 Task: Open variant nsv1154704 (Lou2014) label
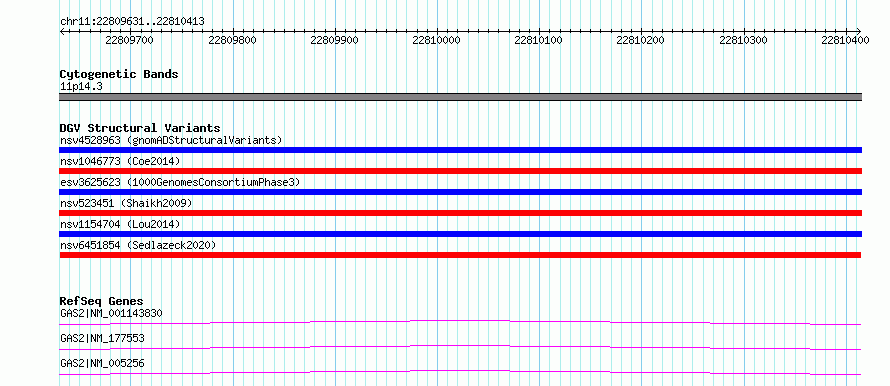pos(120,224)
